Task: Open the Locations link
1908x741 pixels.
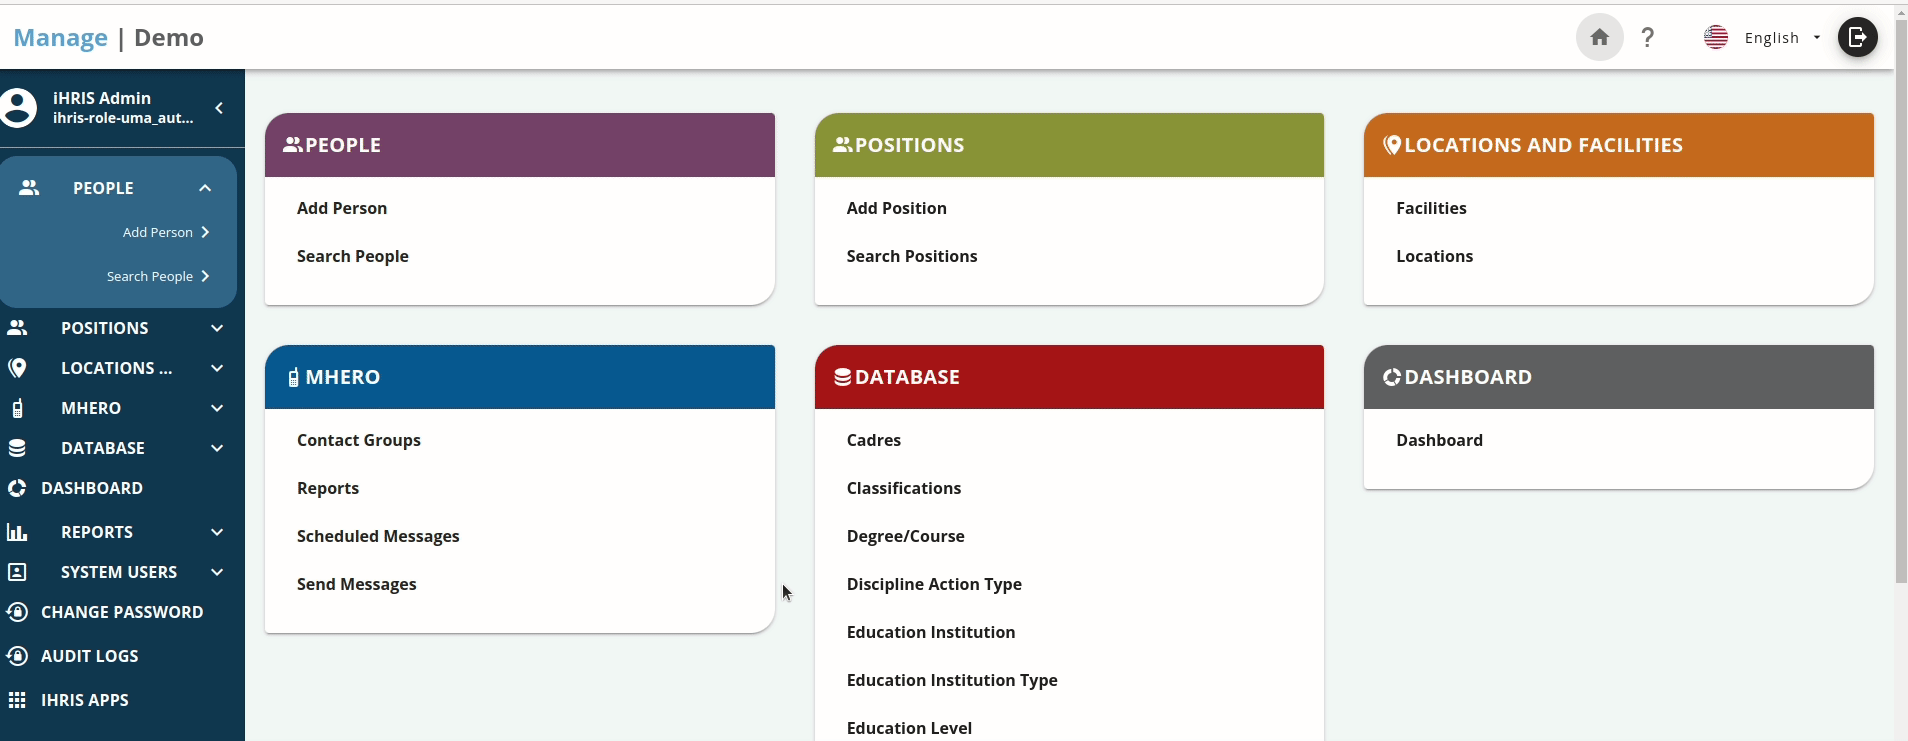Action: 1435,256
